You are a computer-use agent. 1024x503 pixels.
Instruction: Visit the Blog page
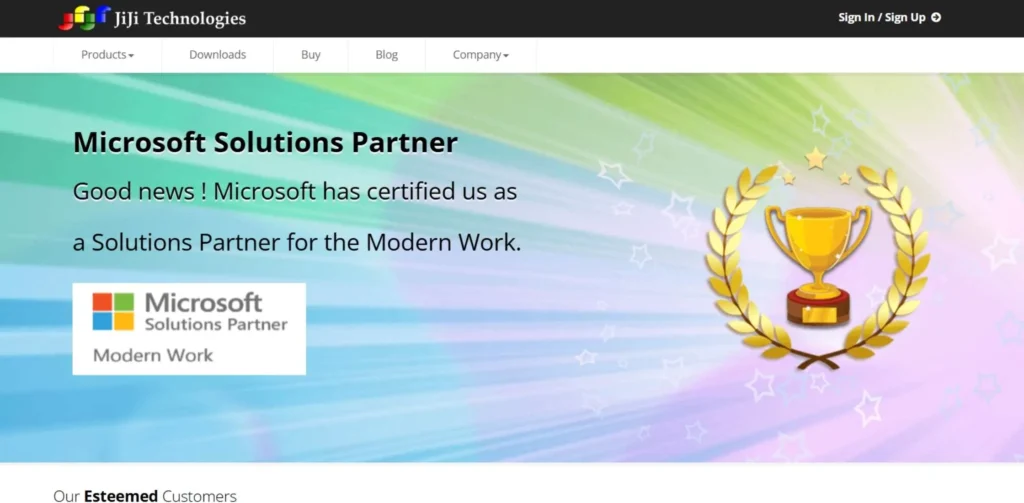[387, 55]
